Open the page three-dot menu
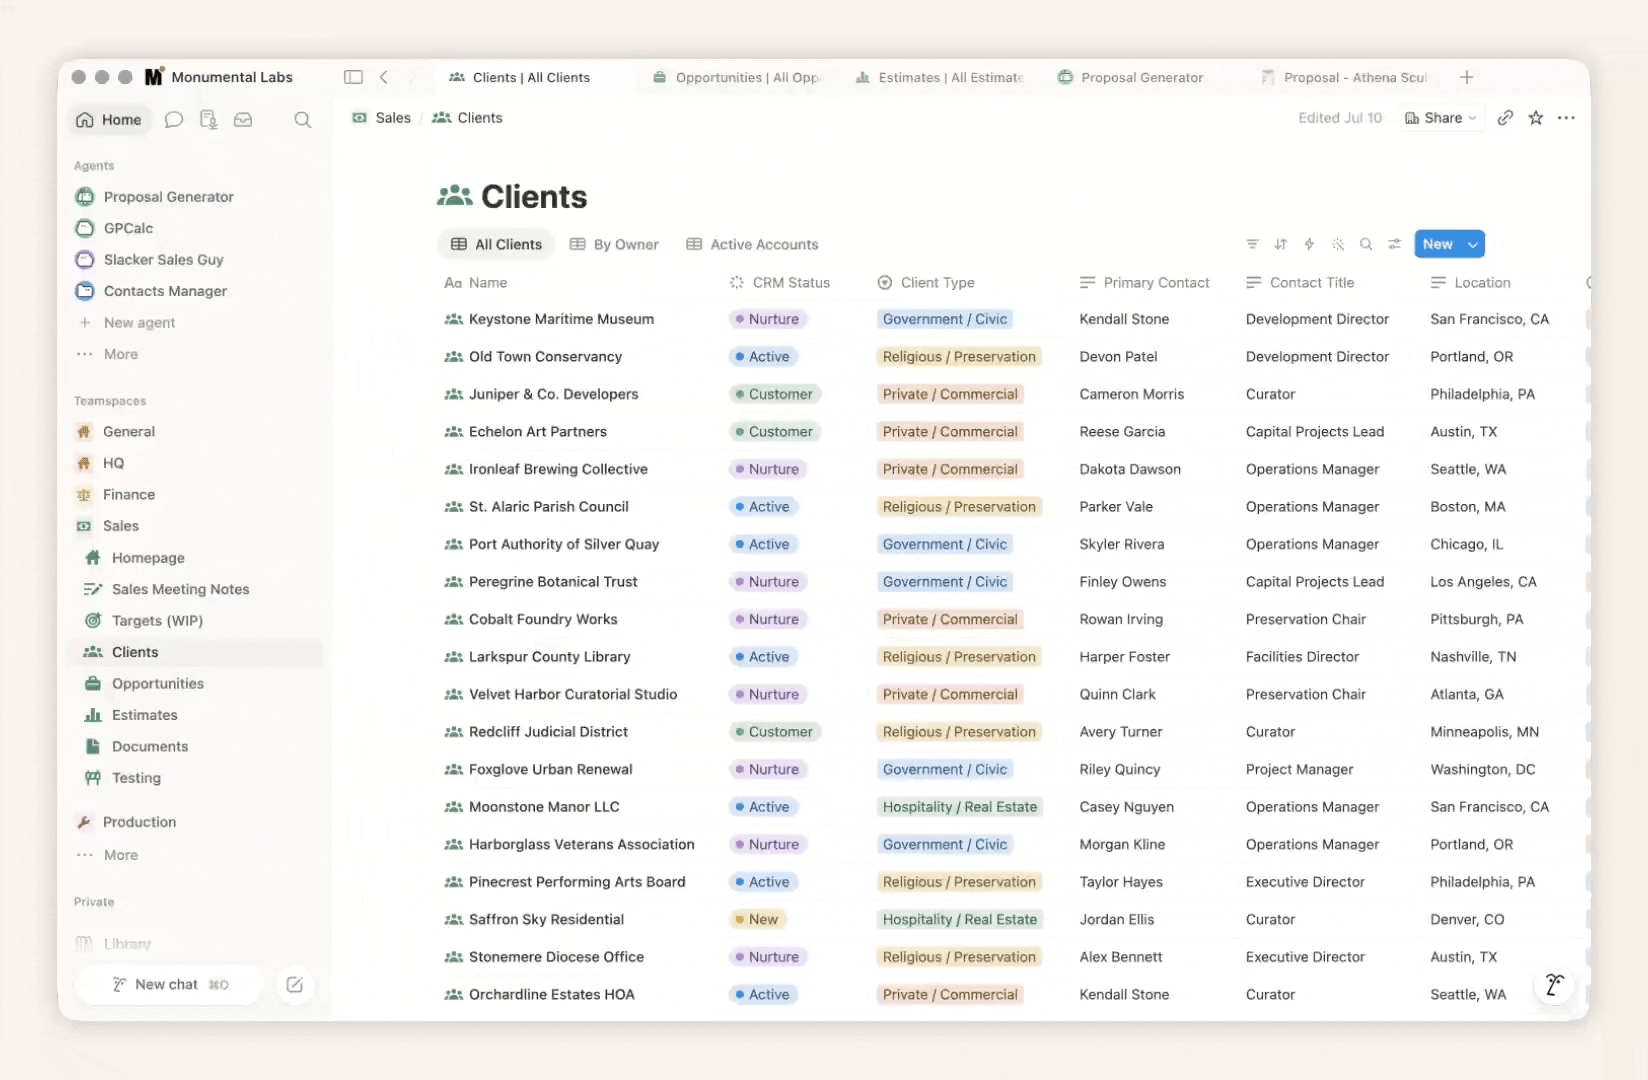 click(x=1567, y=118)
